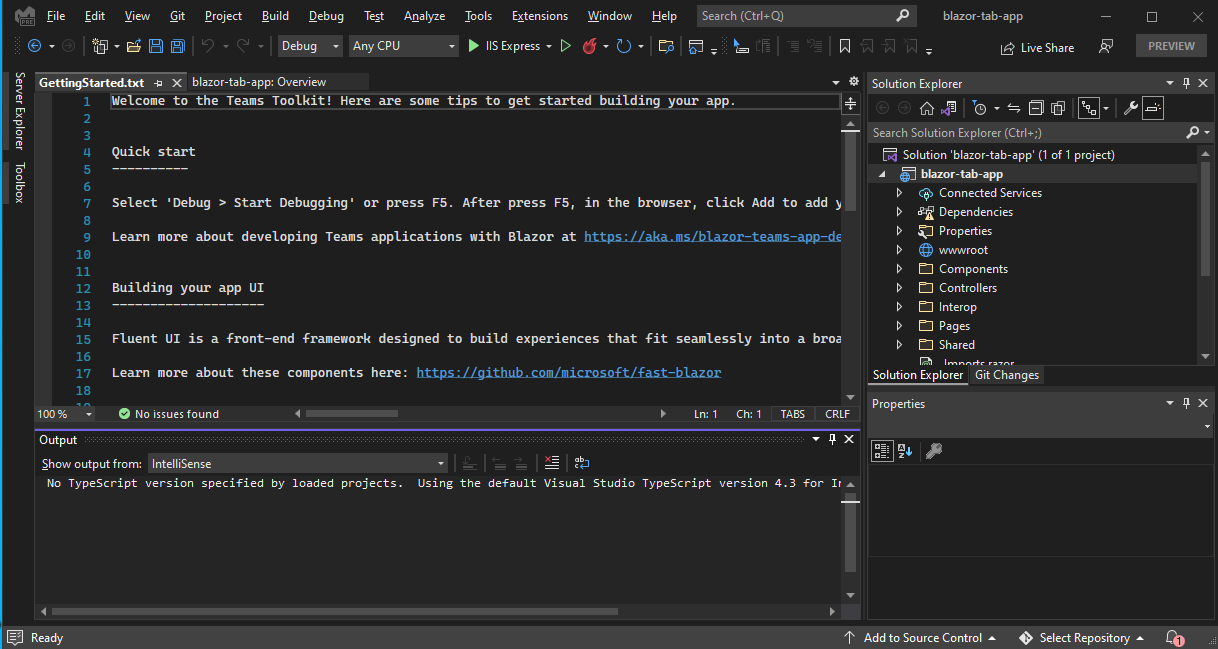The image size is (1218, 649).
Task: Open the Show output from IntelliSense dropdown
Action: click(298, 463)
